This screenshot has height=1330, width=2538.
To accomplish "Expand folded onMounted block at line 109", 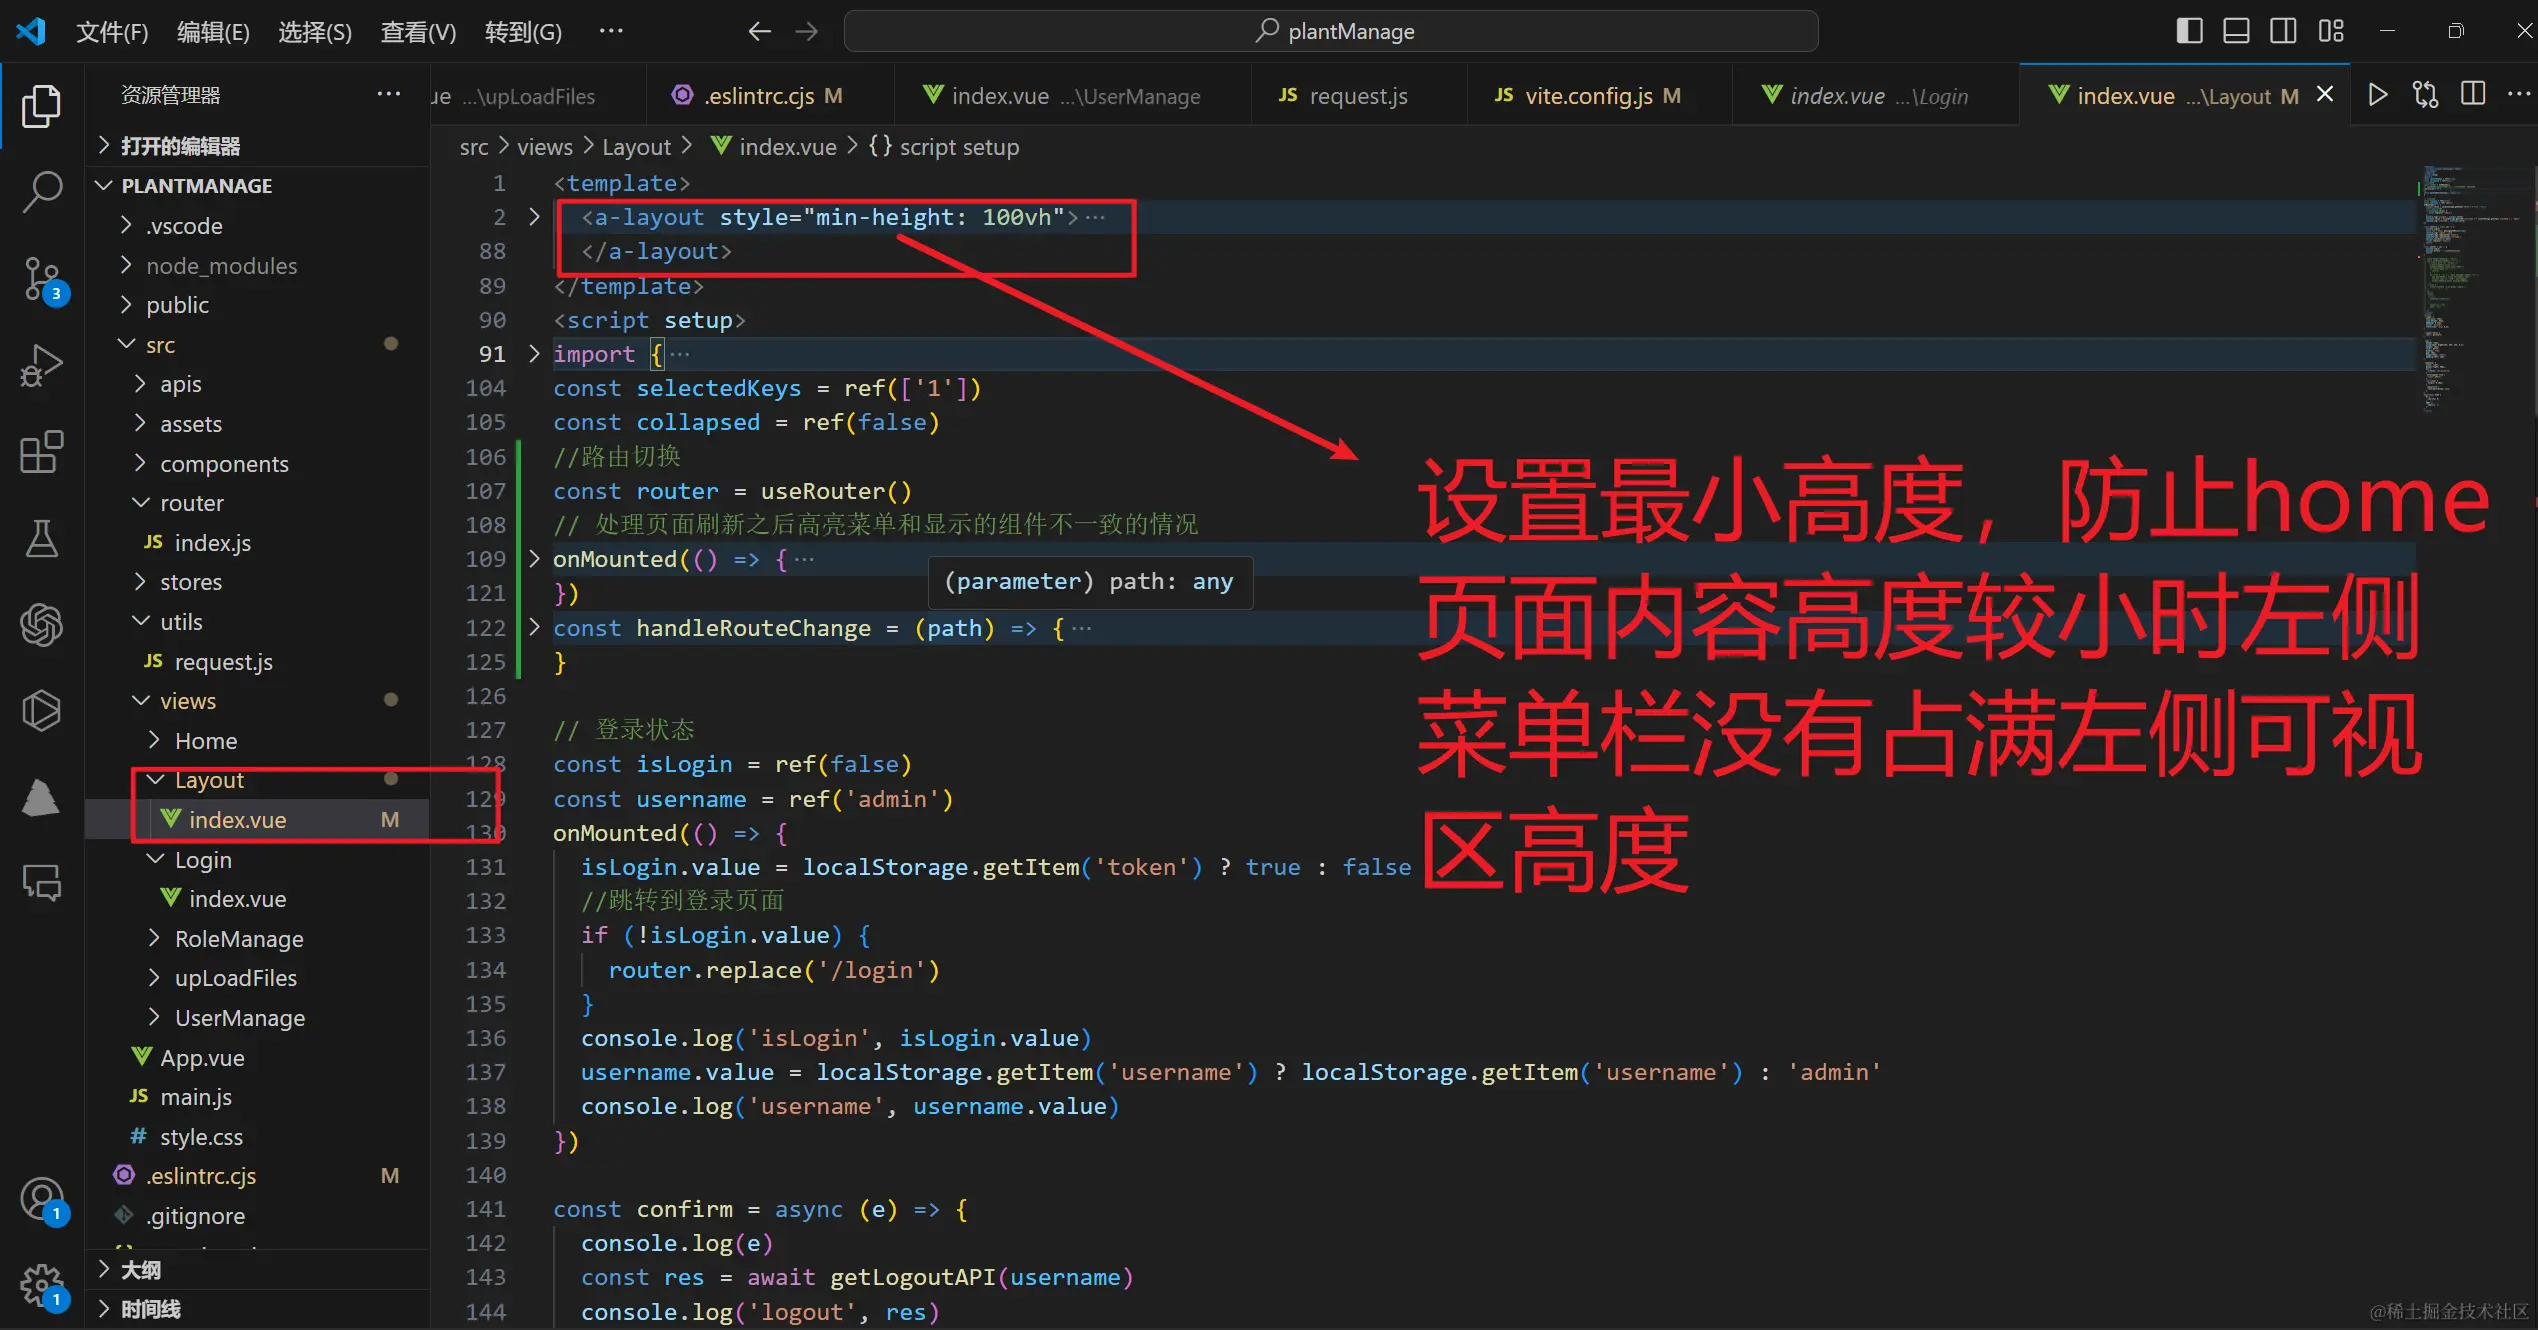I will click(x=534, y=559).
